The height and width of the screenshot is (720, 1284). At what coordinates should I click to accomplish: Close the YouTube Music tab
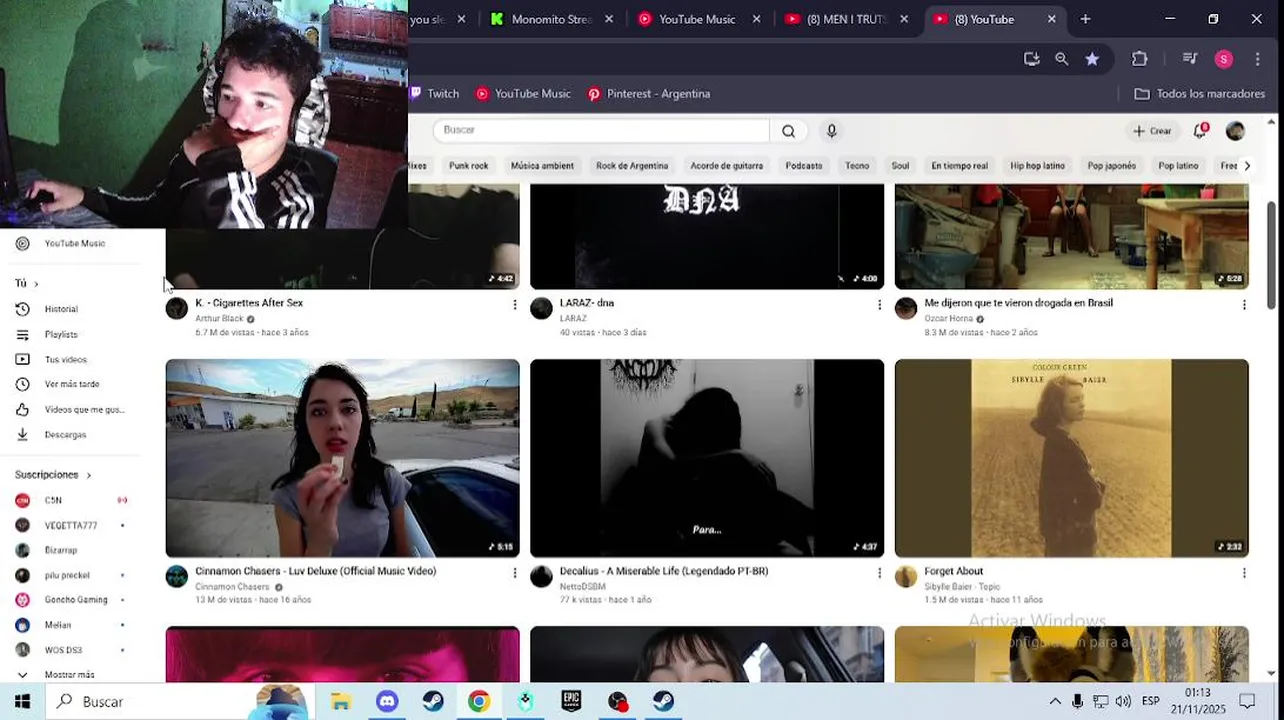tap(756, 19)
